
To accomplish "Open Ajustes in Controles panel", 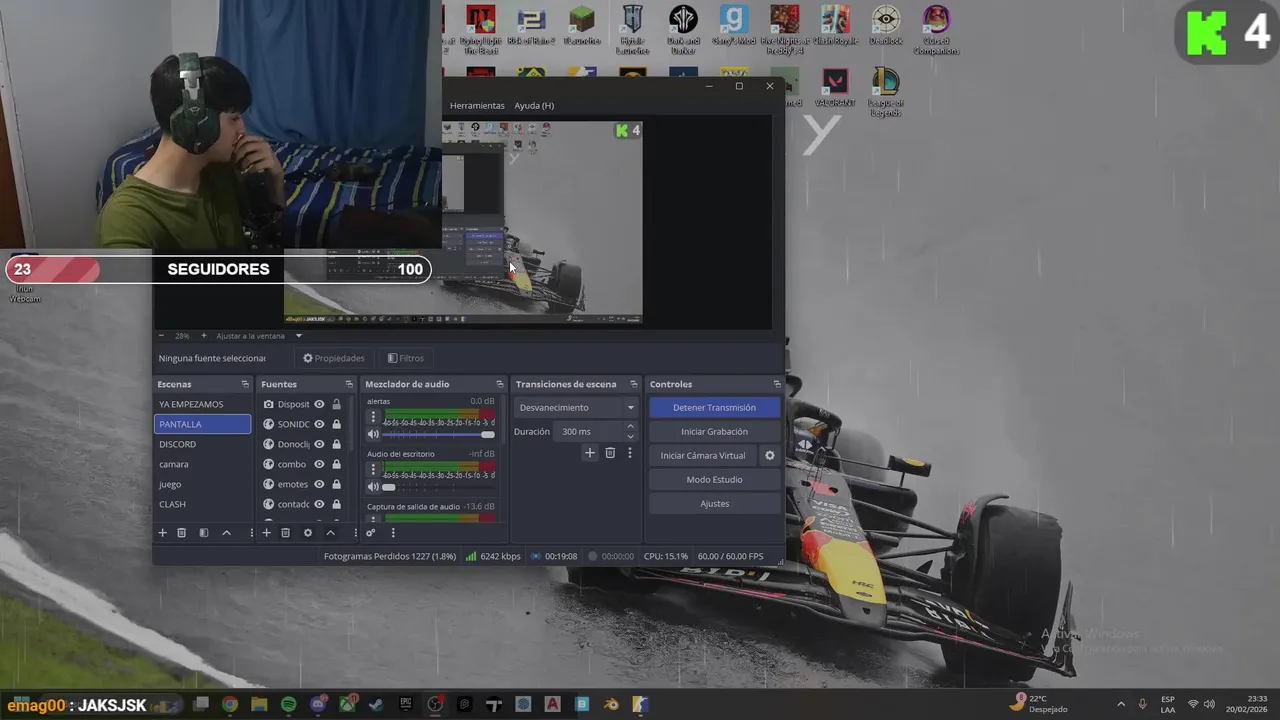I will point(714,504).
